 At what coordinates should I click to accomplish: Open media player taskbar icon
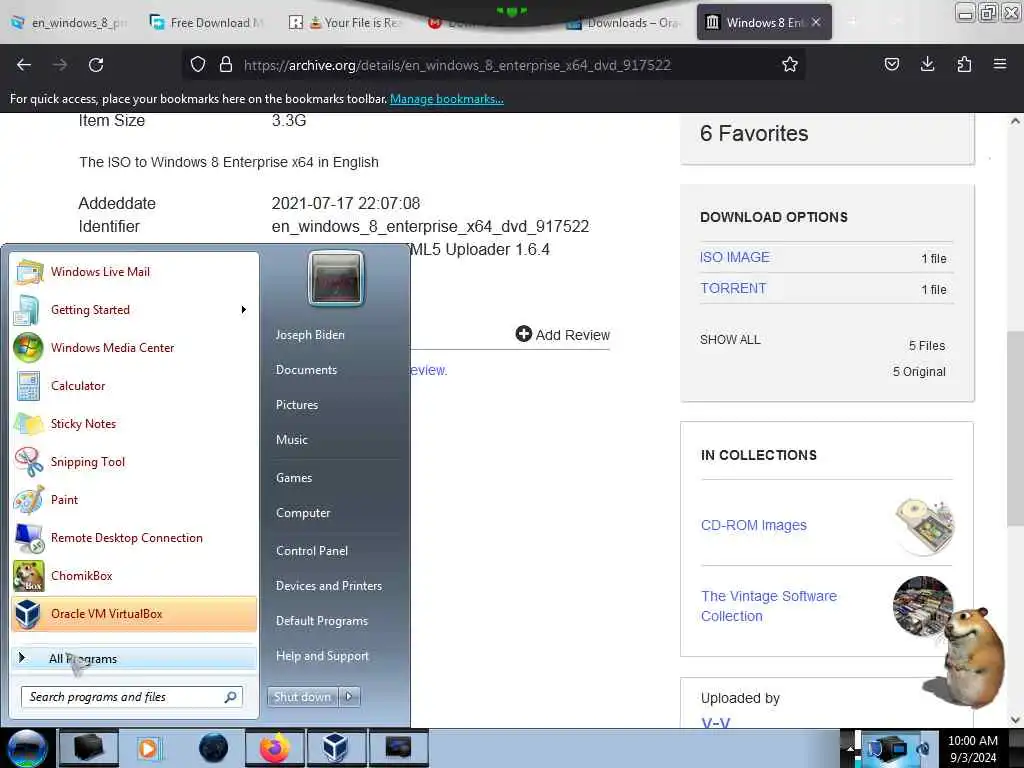[148, 748]
